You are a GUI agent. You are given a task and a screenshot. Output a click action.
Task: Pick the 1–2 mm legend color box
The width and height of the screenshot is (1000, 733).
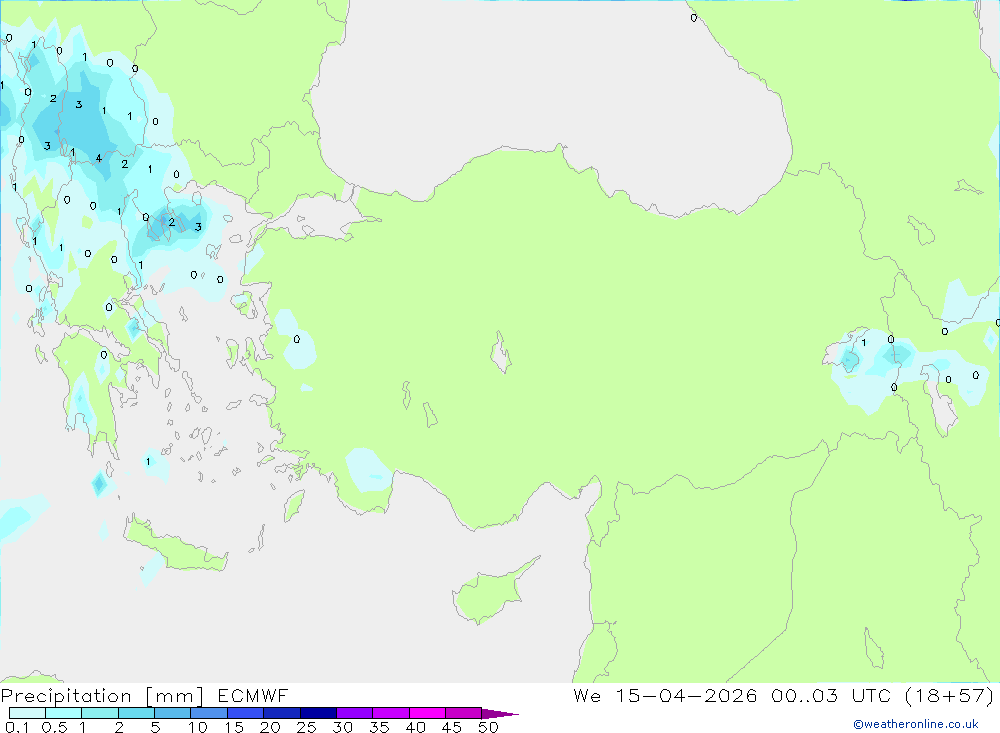tap(99, 713)
